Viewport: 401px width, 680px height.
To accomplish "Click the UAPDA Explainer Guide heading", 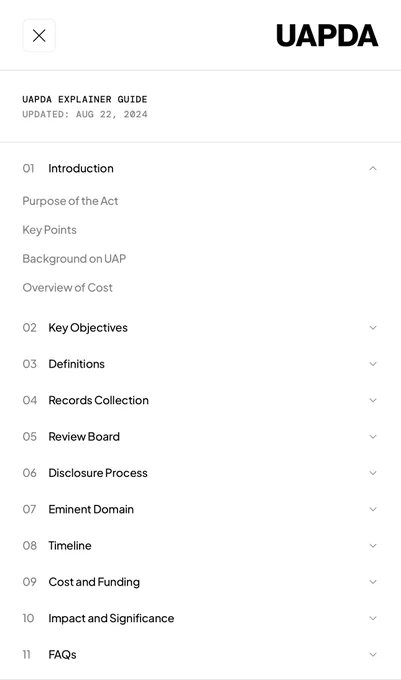I will pos(85,99).
